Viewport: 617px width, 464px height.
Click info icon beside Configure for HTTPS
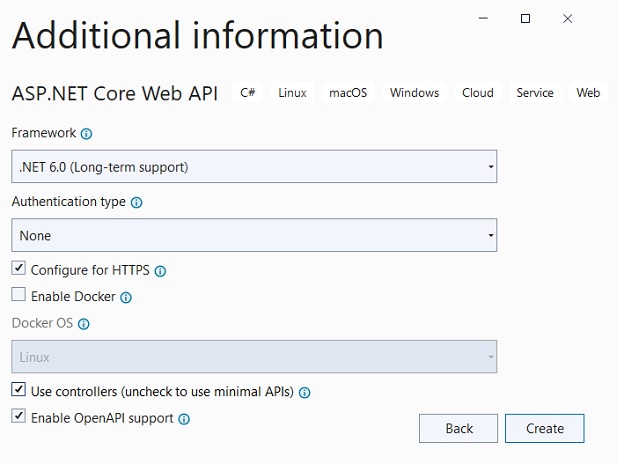pyautogui.click(x=160, y=271)
